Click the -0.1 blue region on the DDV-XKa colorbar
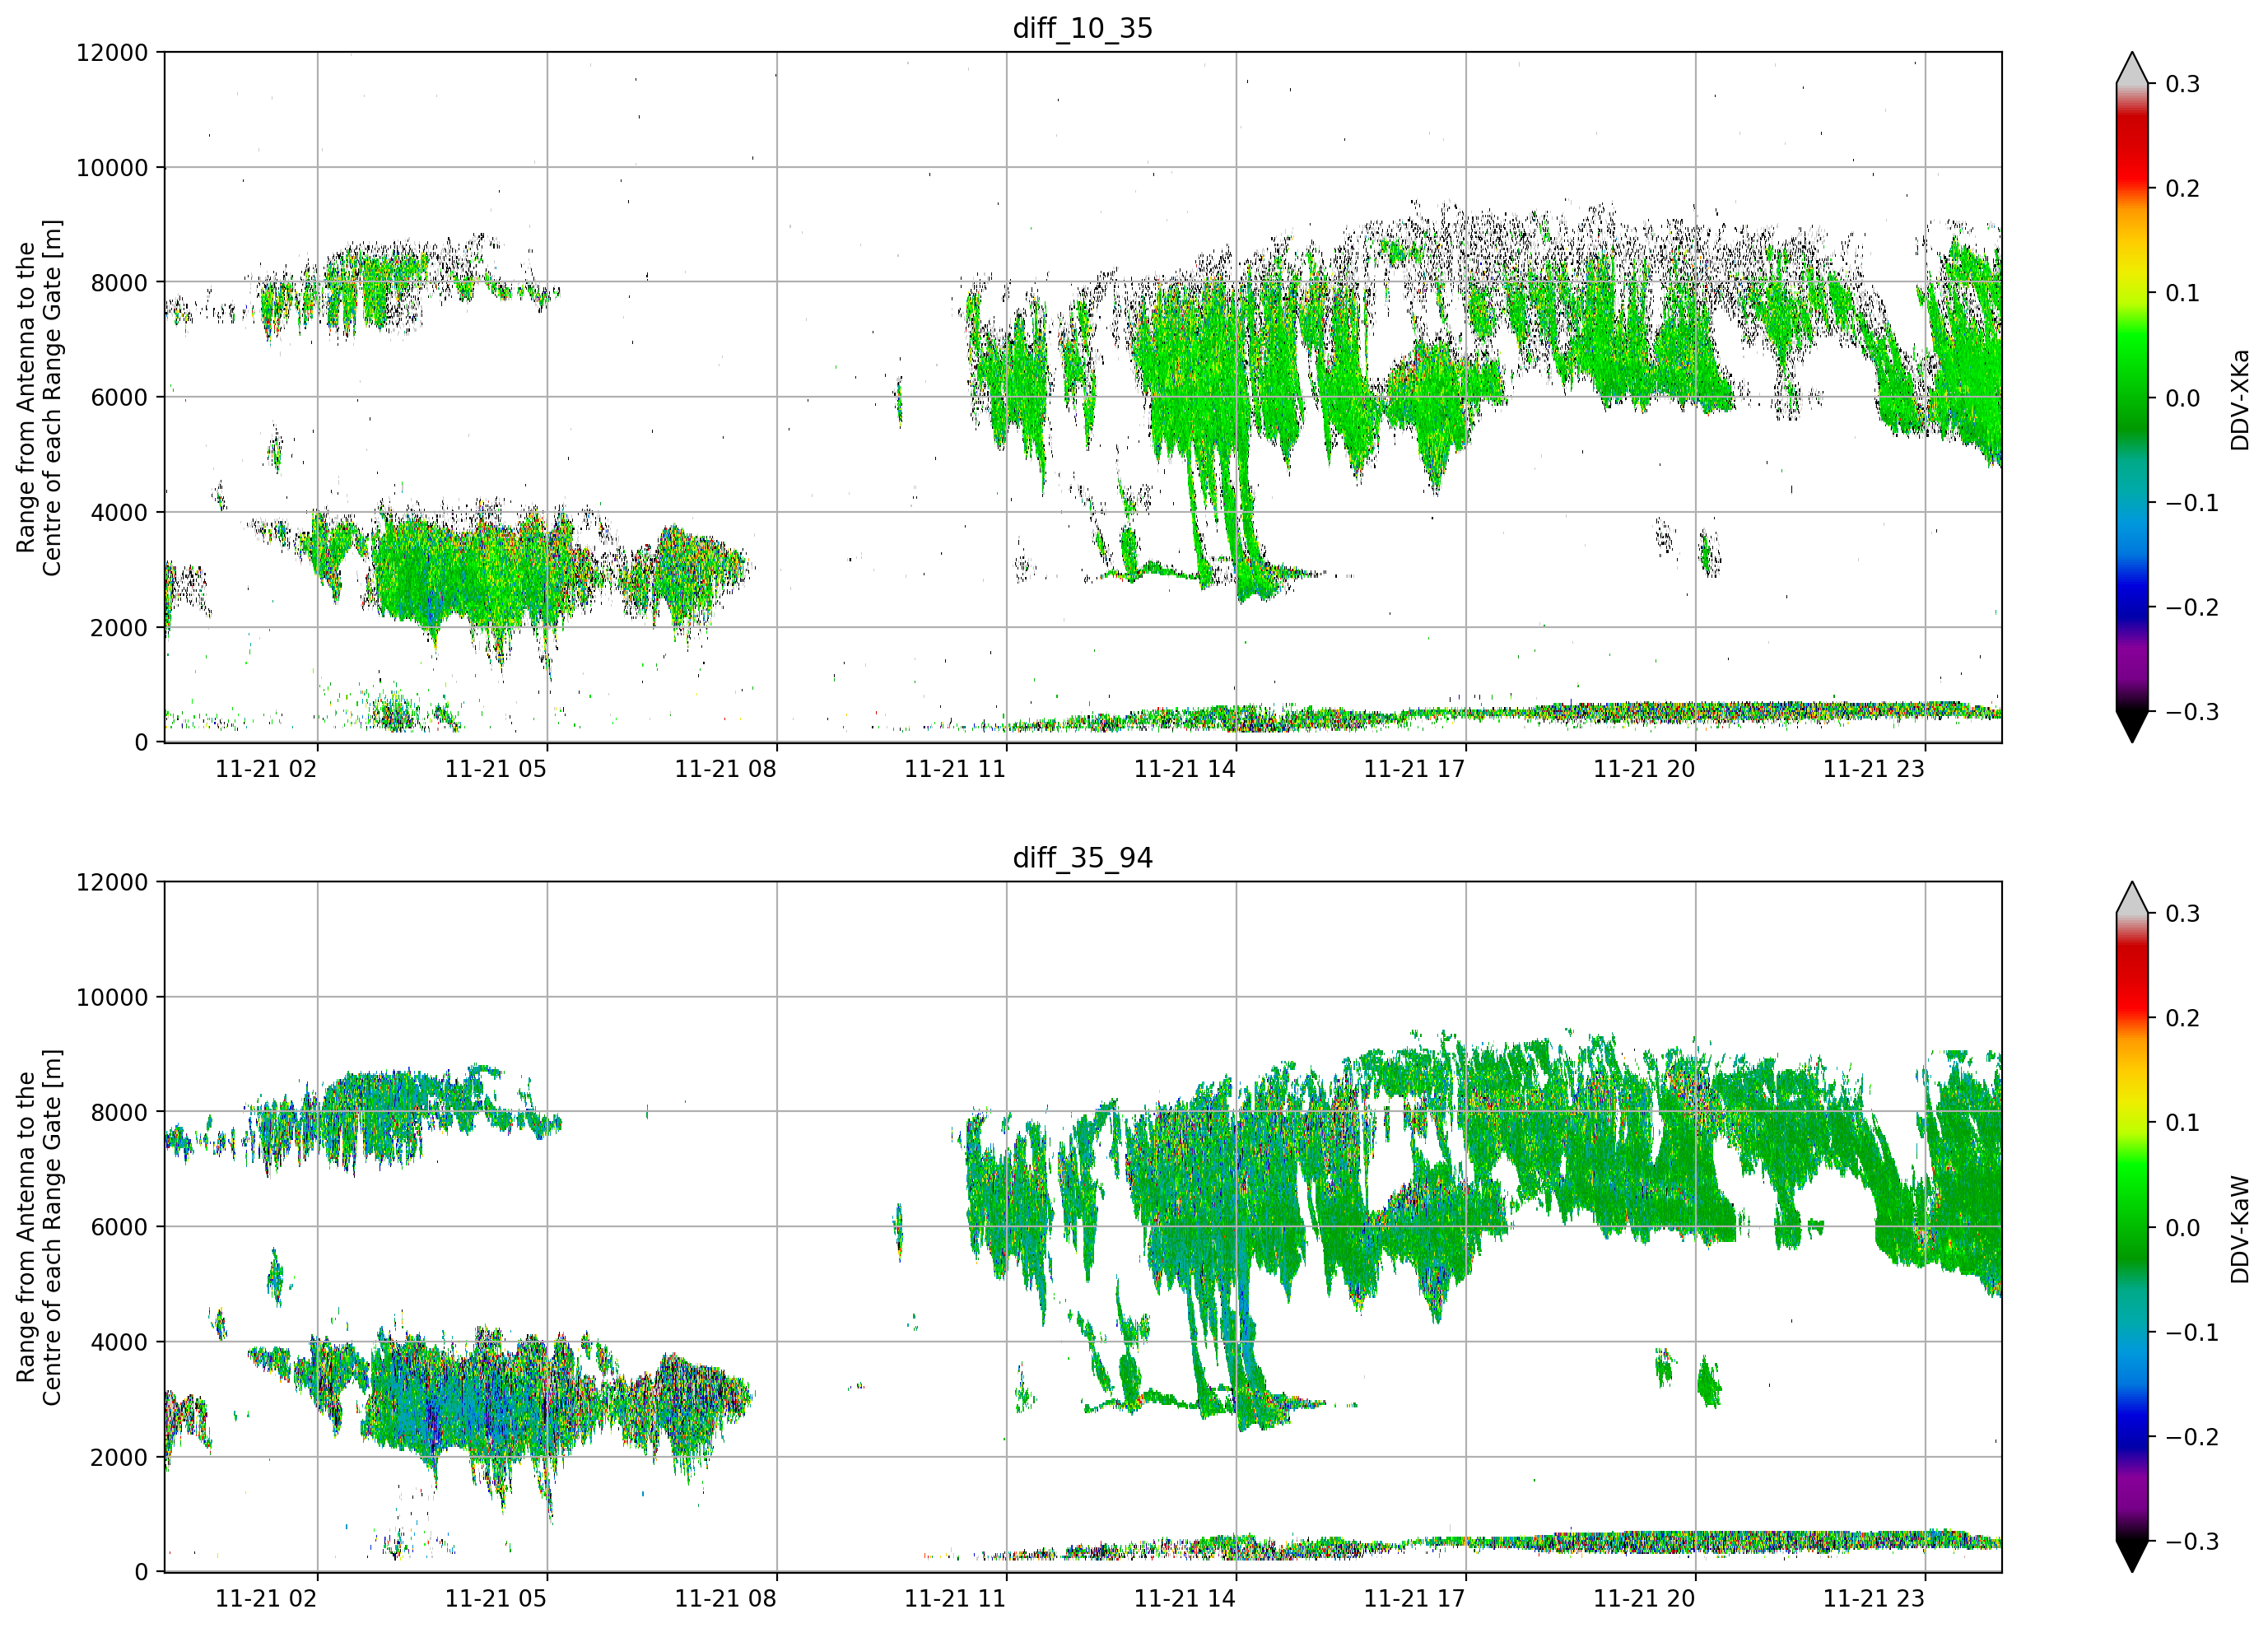Viewport: 2268px width, 1628px height. 2132,503
